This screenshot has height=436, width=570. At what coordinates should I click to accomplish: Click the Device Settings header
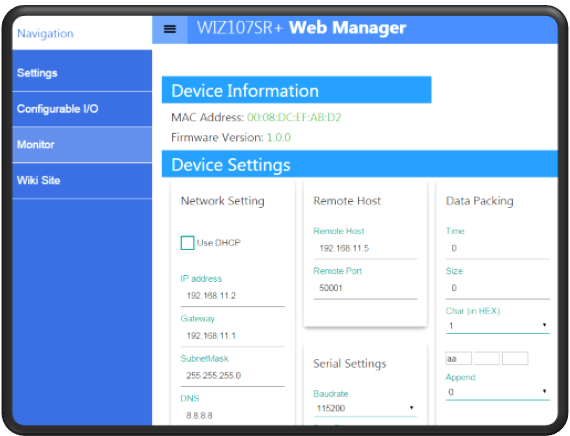[360, 164]
